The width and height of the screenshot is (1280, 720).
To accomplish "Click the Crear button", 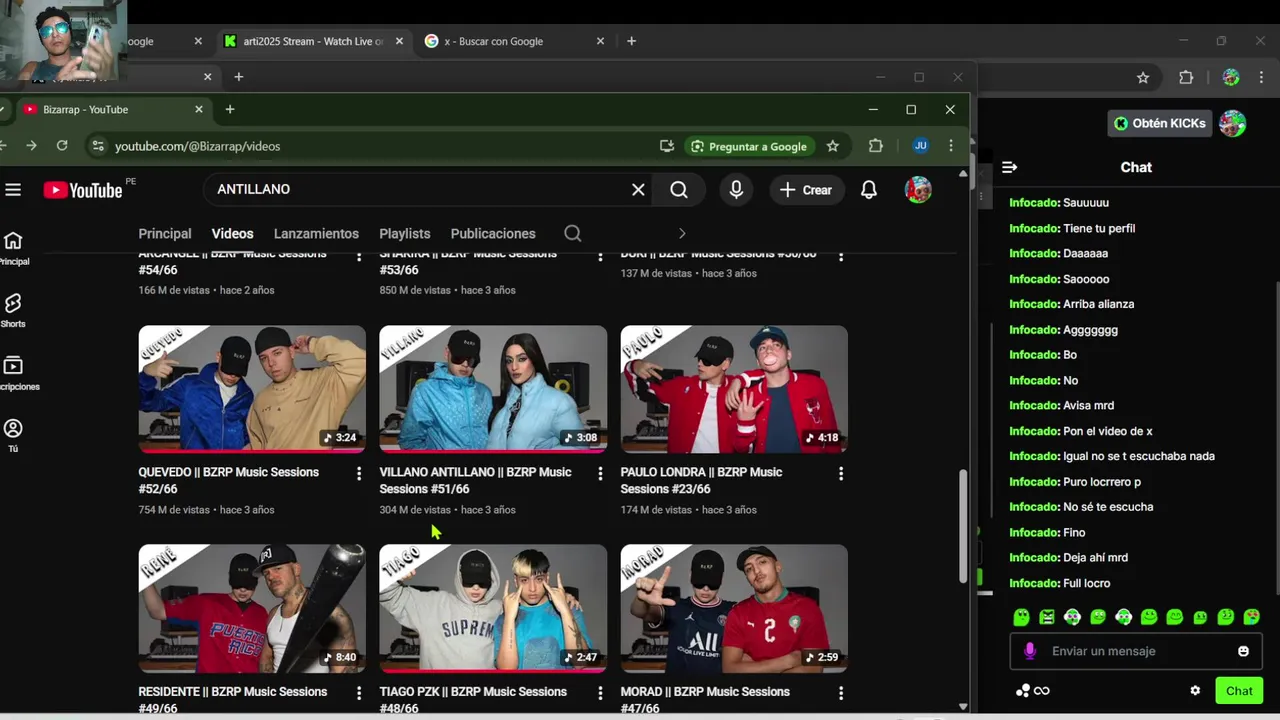I will coord(806,190).
